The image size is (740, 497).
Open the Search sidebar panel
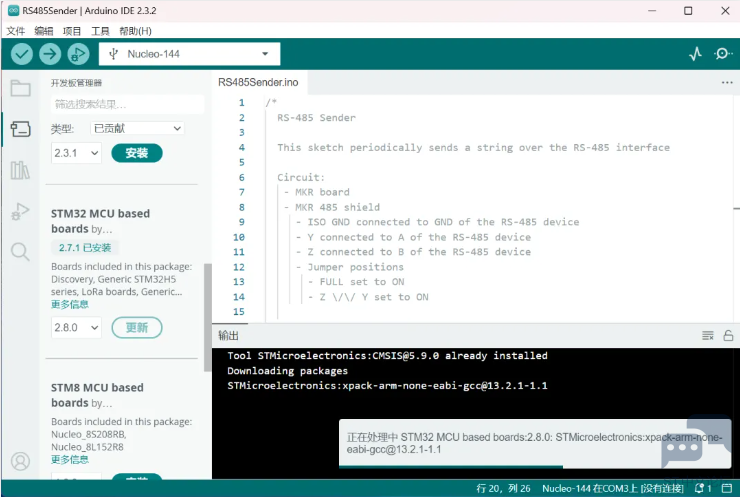click(x=20, y=252)
